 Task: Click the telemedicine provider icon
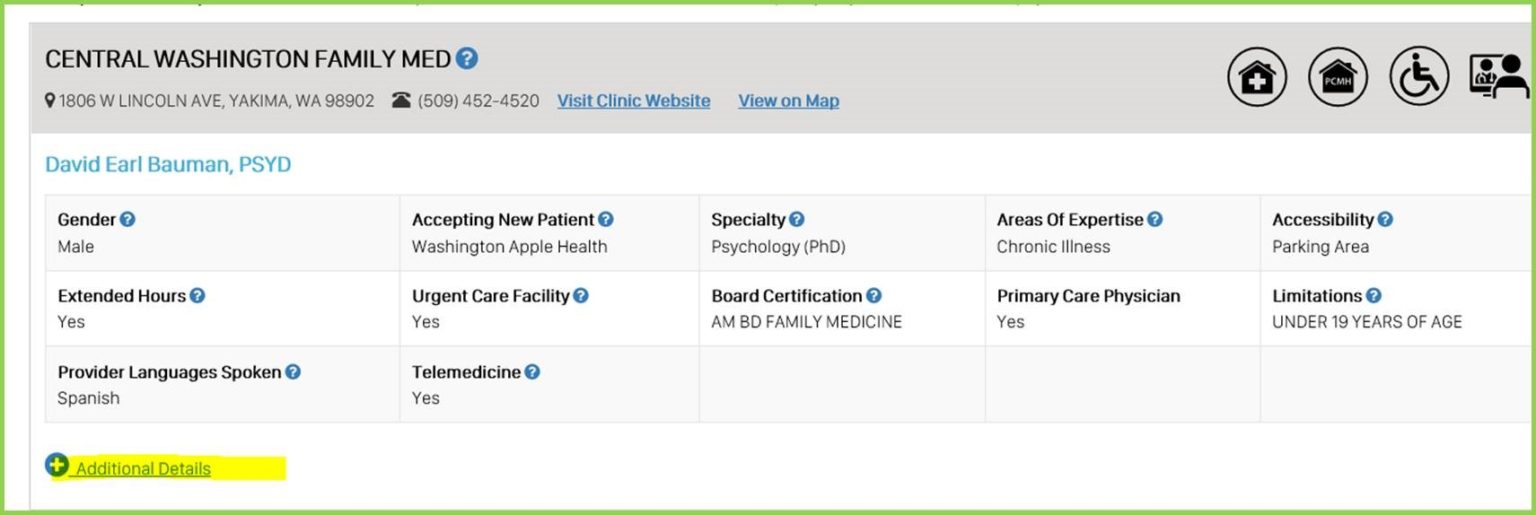pos(1499,77)
